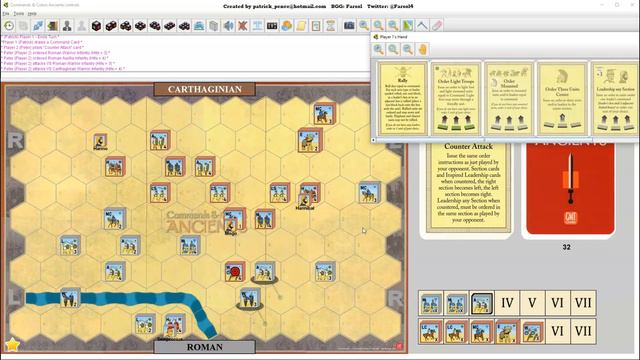Select the Hannibal leader on the map
This screenshot has width=640, height=360.
click(304, 202)
